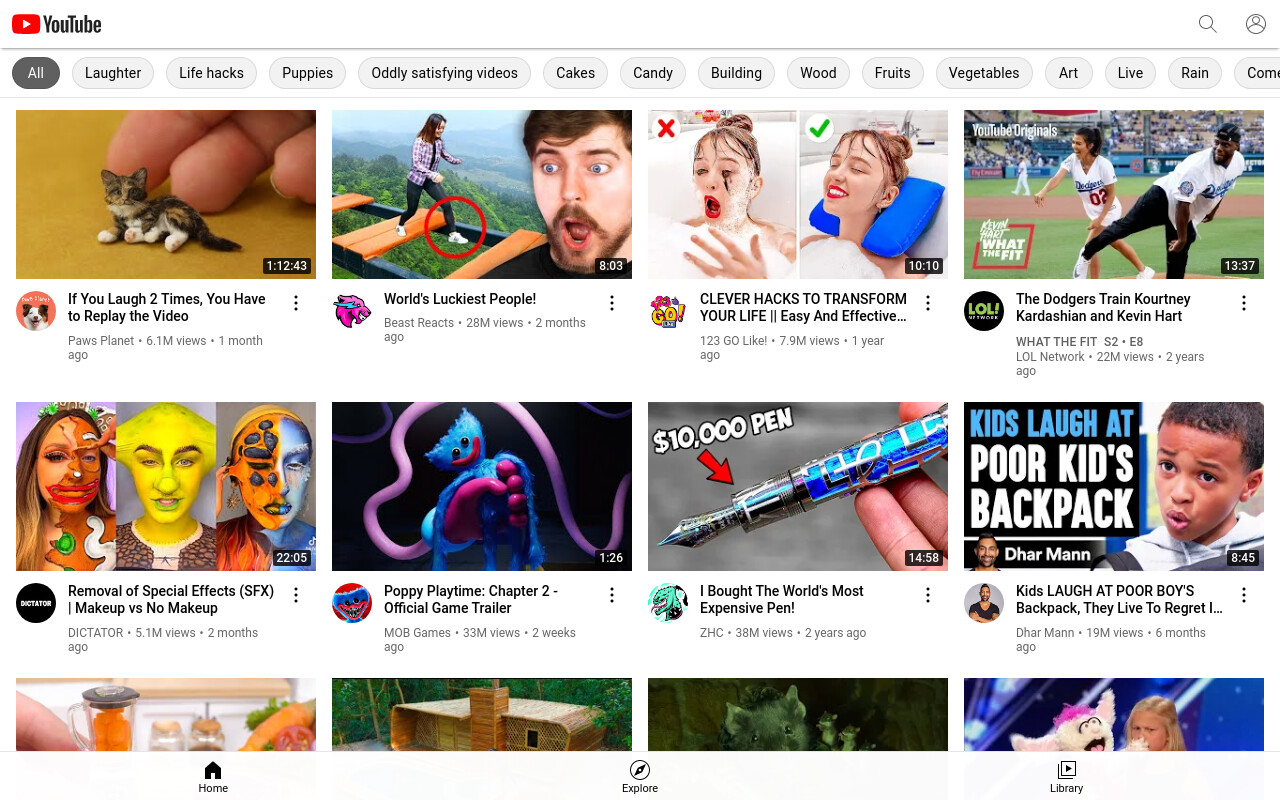Play the $10,000 pen thumbnail
Viewport: 1280px width, 800px height.
coord(798,486)
